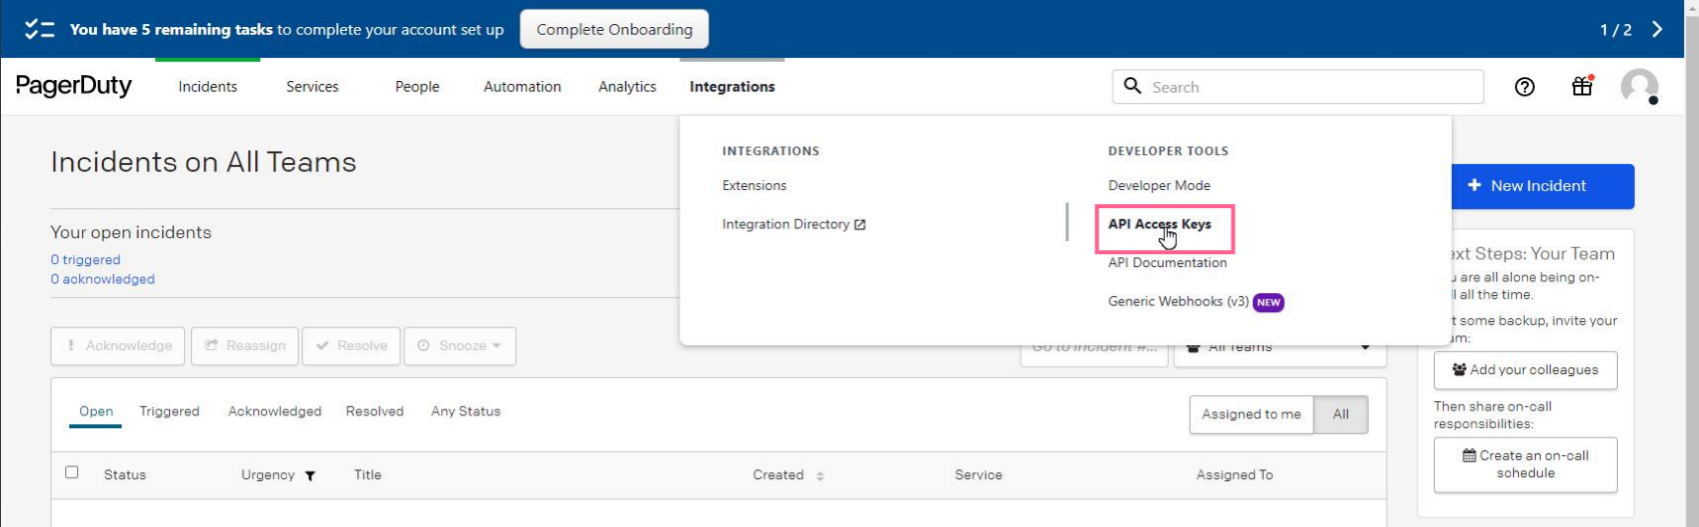
Task: Sort by the Urgency column header
Action: click(268, 475)
